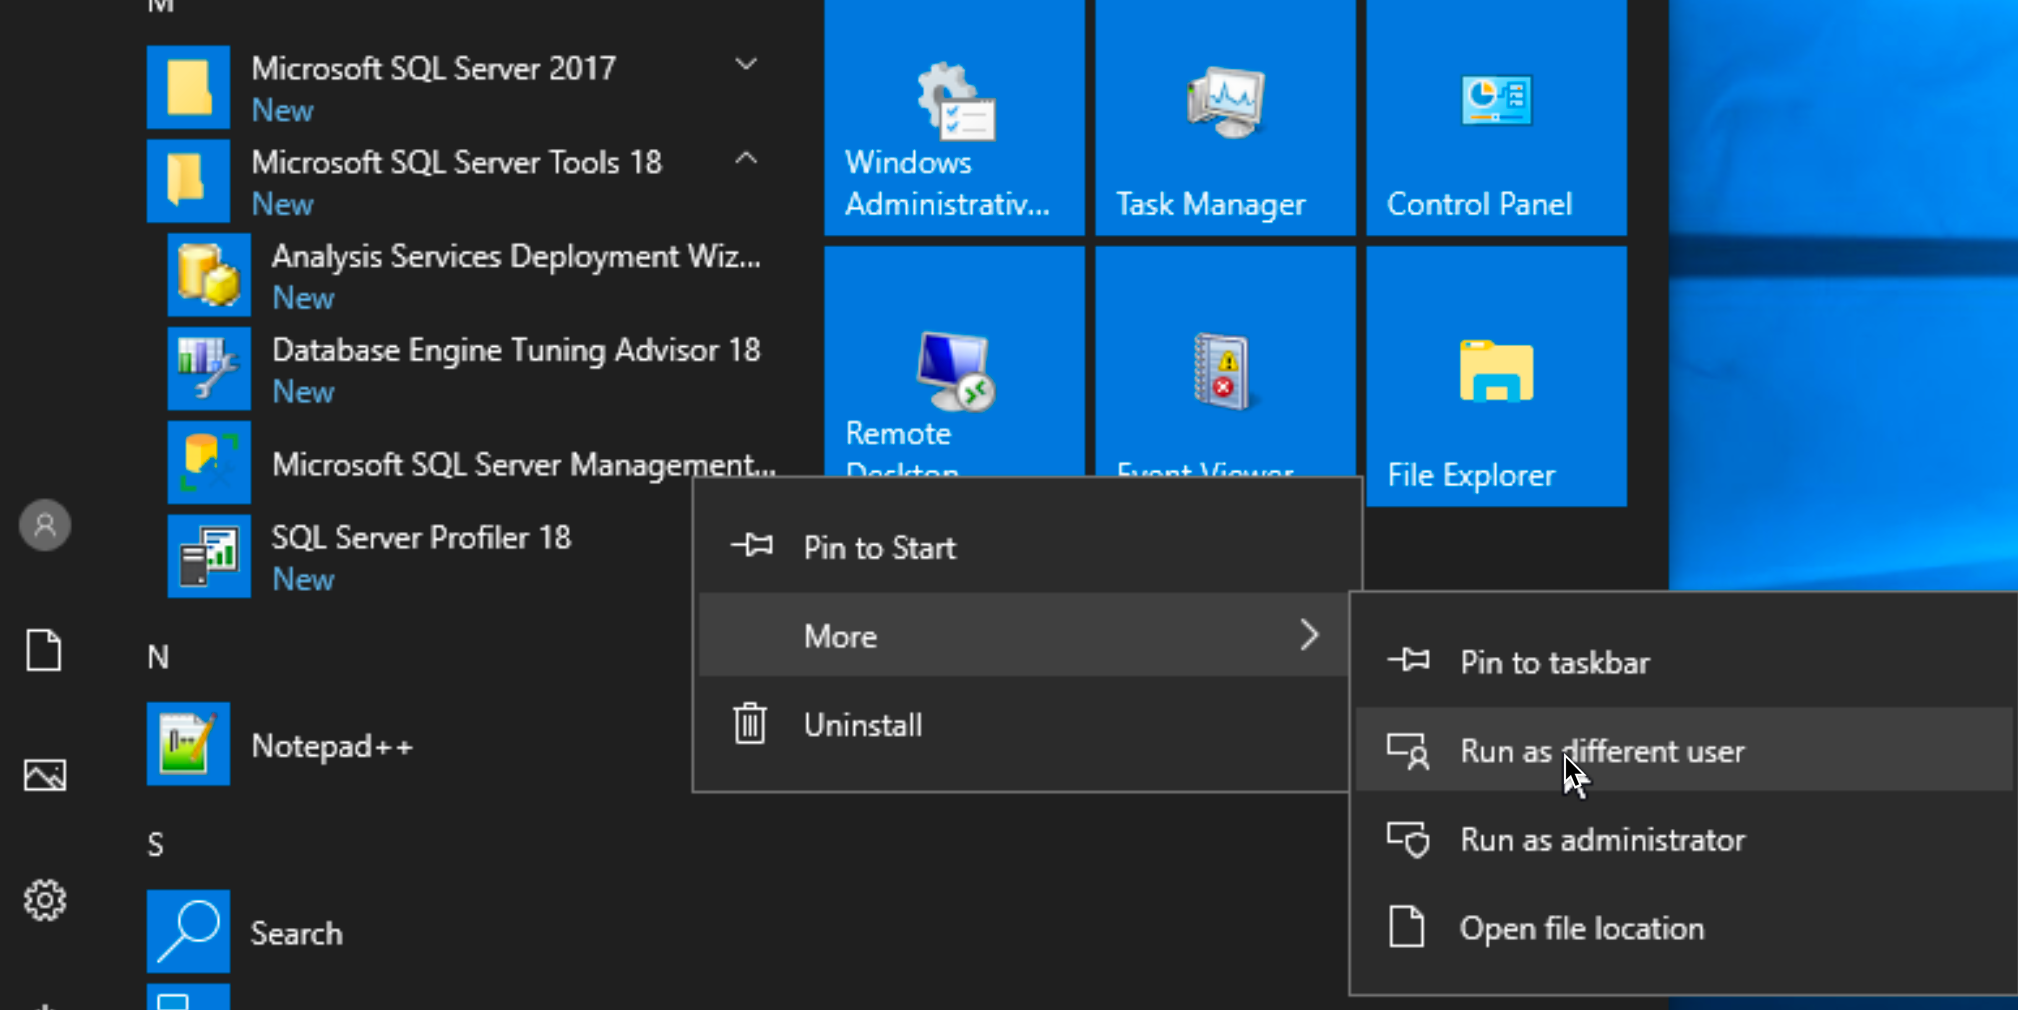This screenshot has height=1010, width=2018.
Task: Choose Run as administrator
Action: pos(1683,839)
